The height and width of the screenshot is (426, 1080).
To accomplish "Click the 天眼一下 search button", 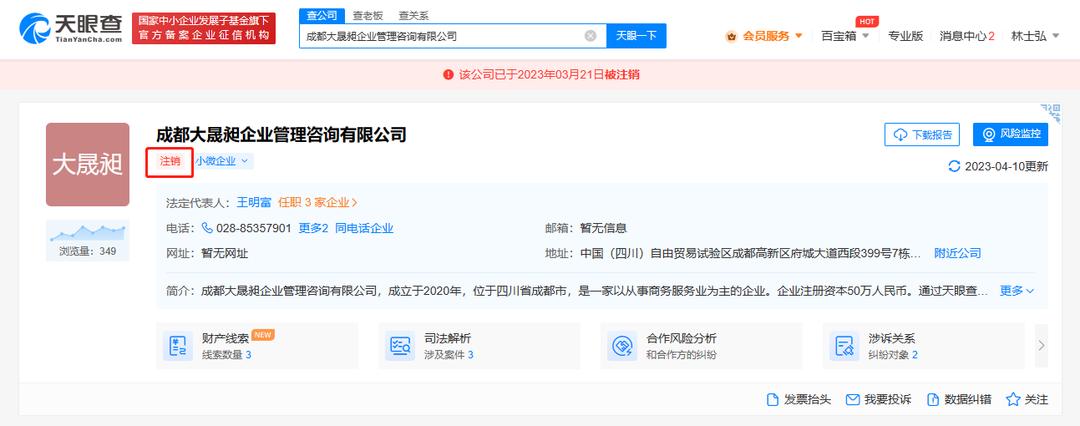I will (x=636, y=36).
